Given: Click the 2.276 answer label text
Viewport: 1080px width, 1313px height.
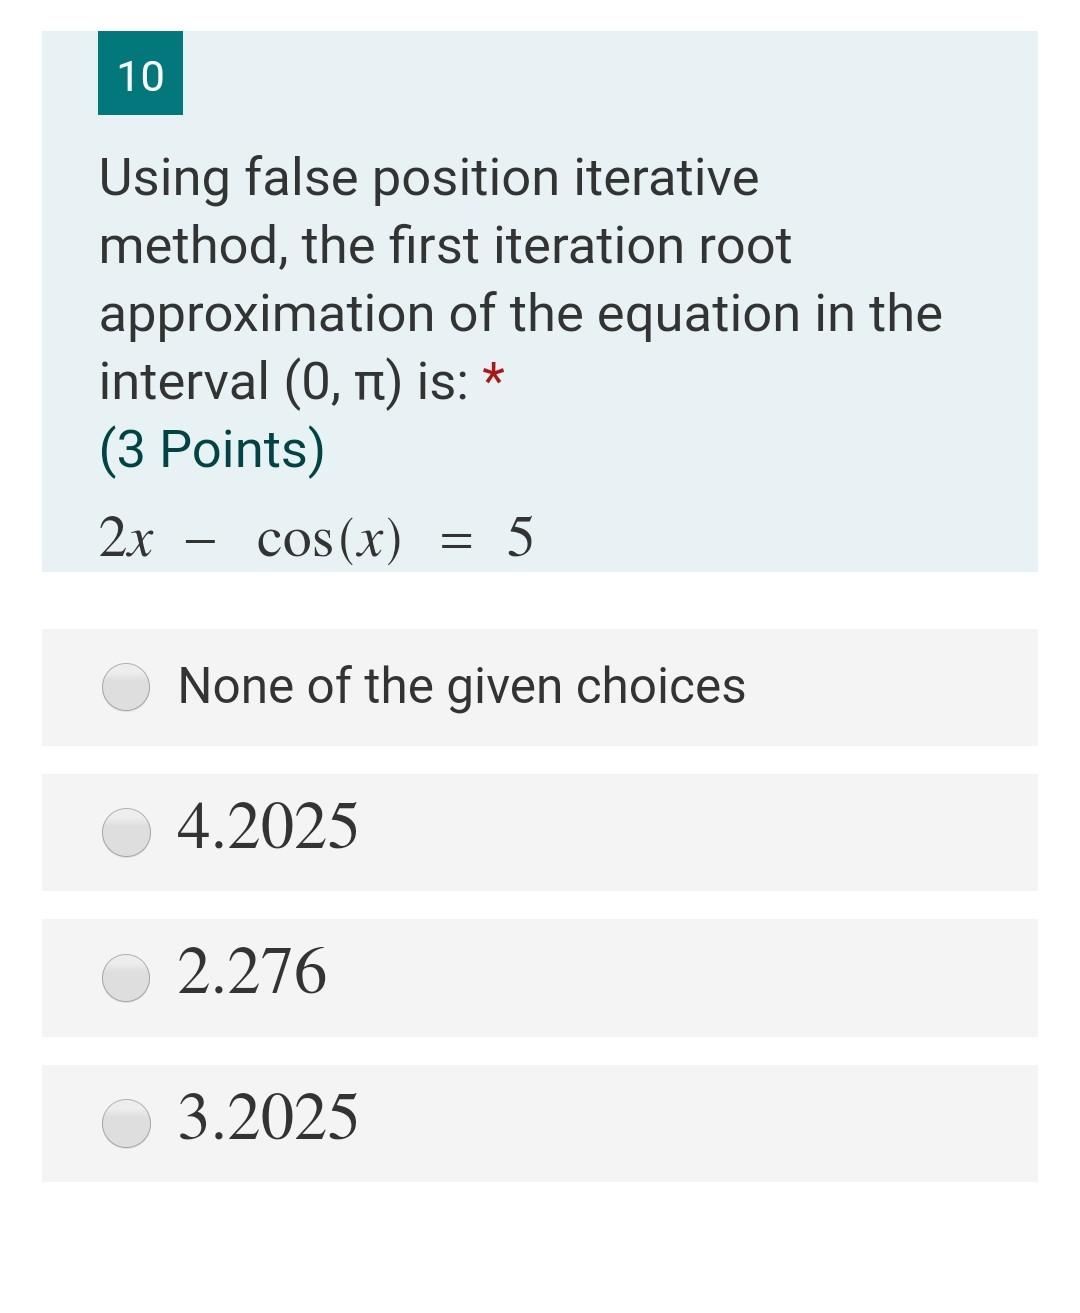Looking at the screenshot, I should coord(252,971).
